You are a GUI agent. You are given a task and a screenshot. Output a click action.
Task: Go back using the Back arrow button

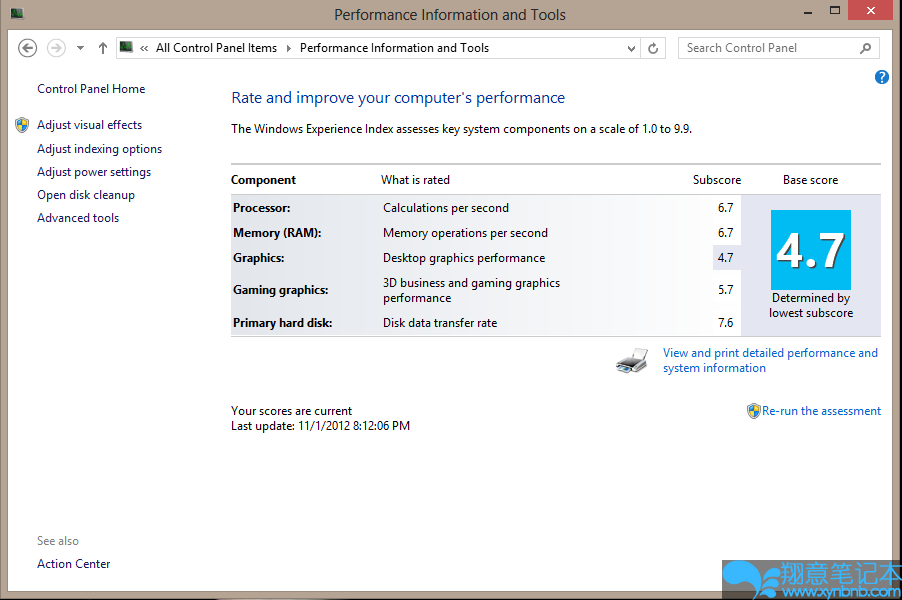28,48
